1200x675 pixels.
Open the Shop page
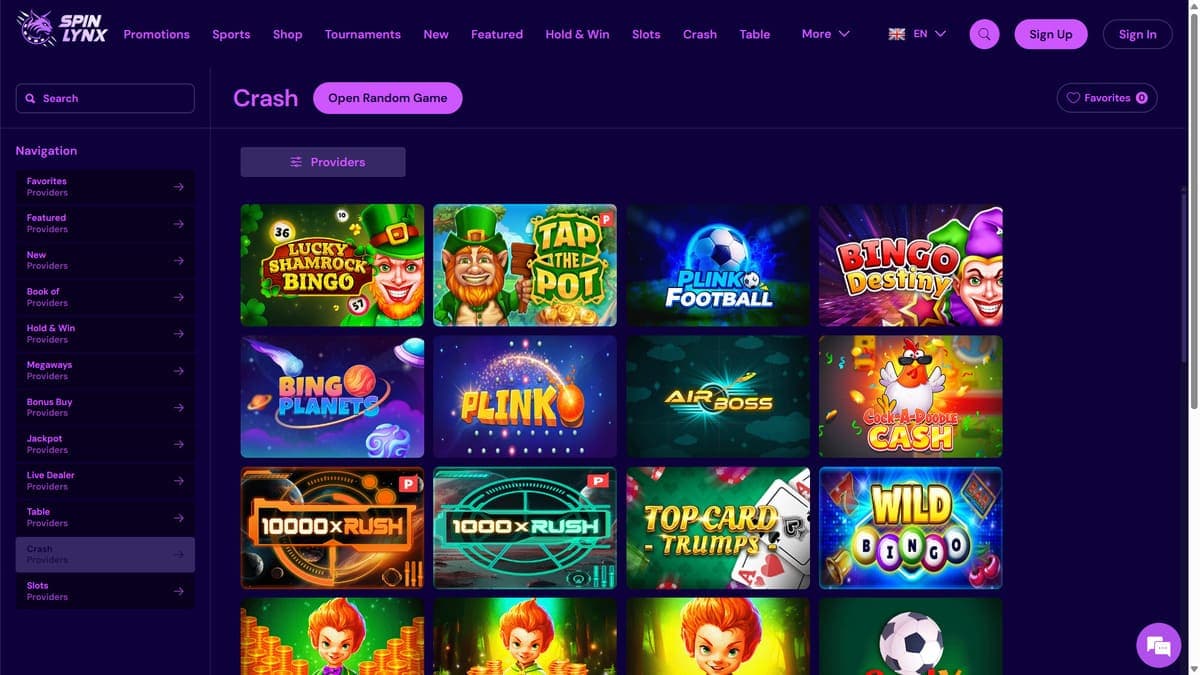click(287, 34)
